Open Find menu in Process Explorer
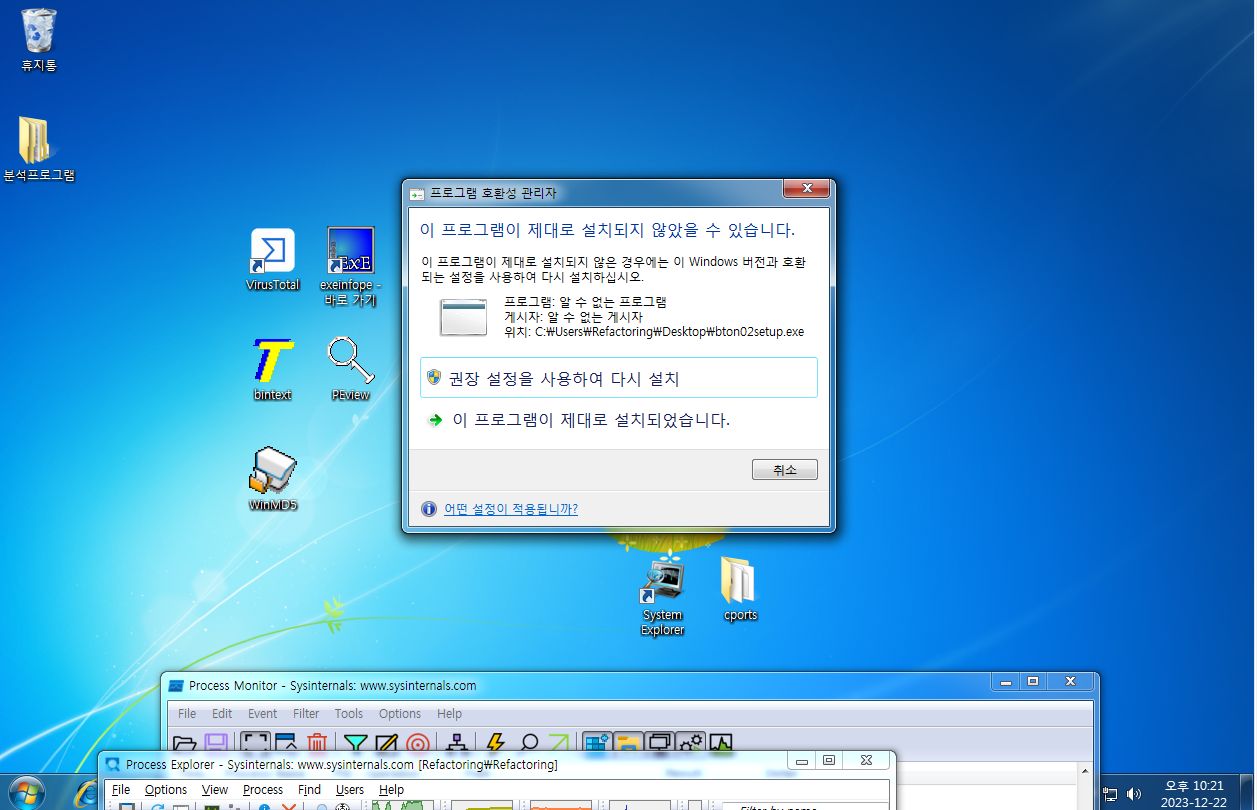Viewport: 1257px width, 810px height. point(310,789)
